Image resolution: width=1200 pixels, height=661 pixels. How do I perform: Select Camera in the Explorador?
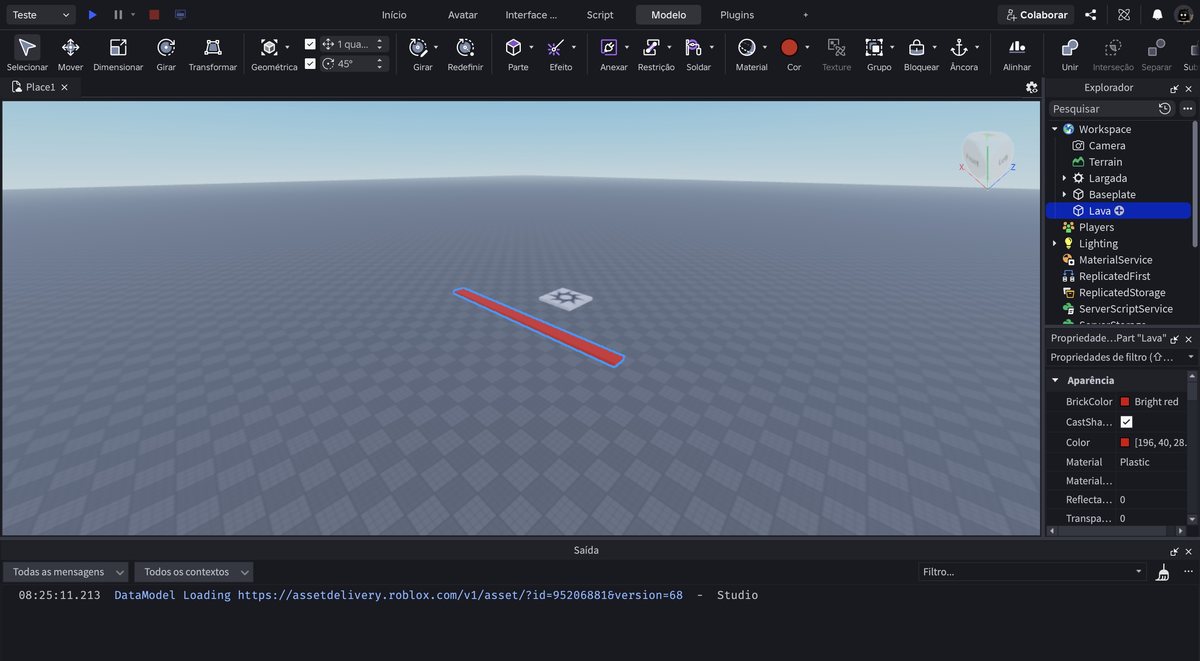point(1107,146)
